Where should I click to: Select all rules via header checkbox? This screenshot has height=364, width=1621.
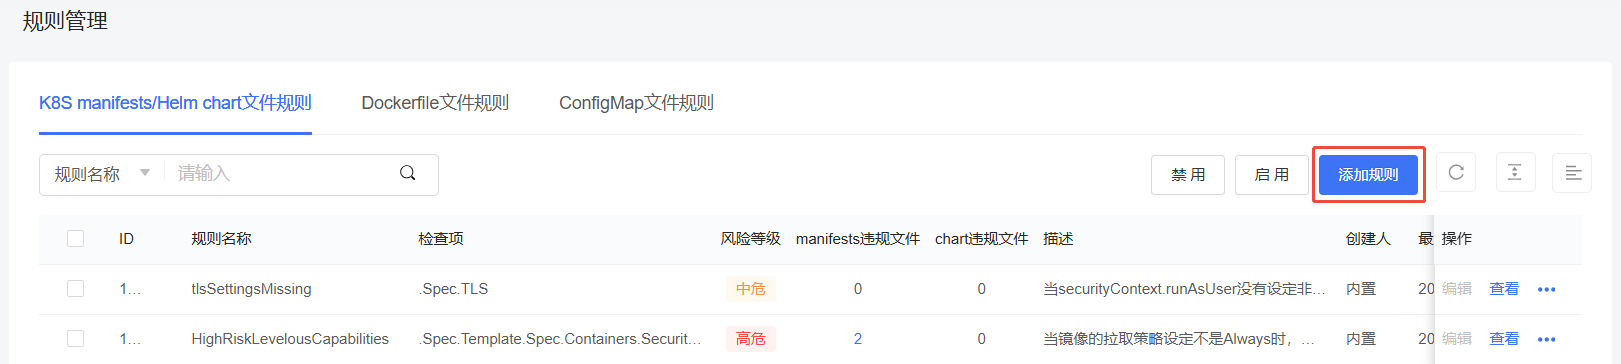(x=75, y=238)
